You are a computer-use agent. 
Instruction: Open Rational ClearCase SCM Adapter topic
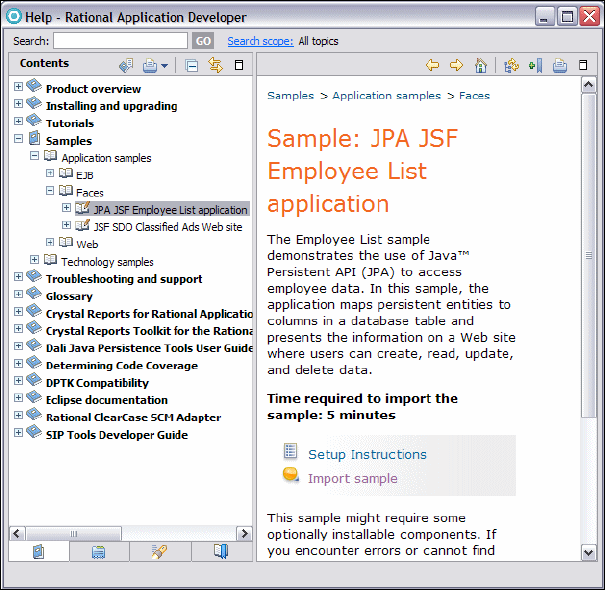[134, 417]
